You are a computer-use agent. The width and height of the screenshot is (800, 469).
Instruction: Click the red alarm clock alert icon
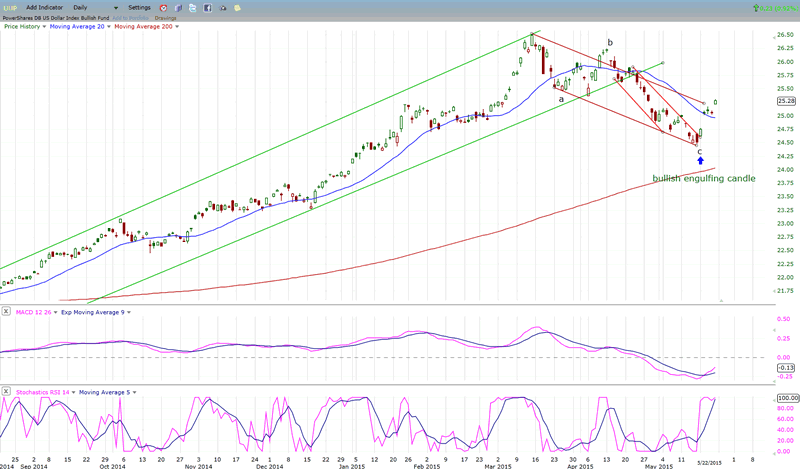[164, 7]
